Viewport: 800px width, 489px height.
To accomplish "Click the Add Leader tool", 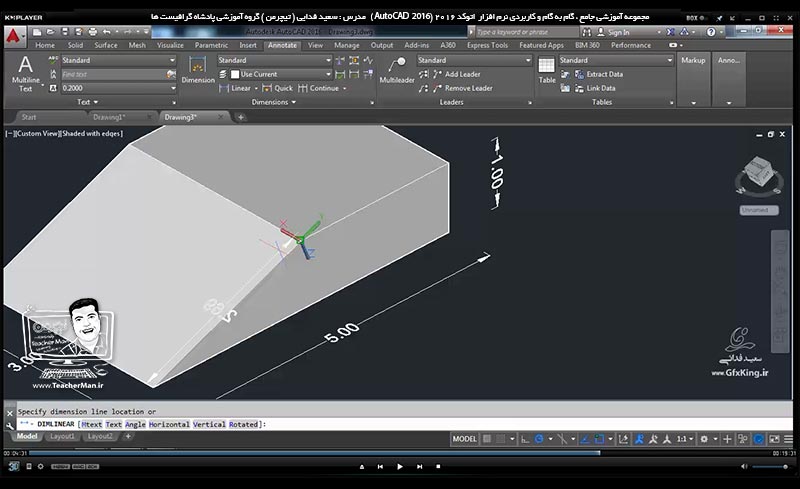I will tap(457, 74).
